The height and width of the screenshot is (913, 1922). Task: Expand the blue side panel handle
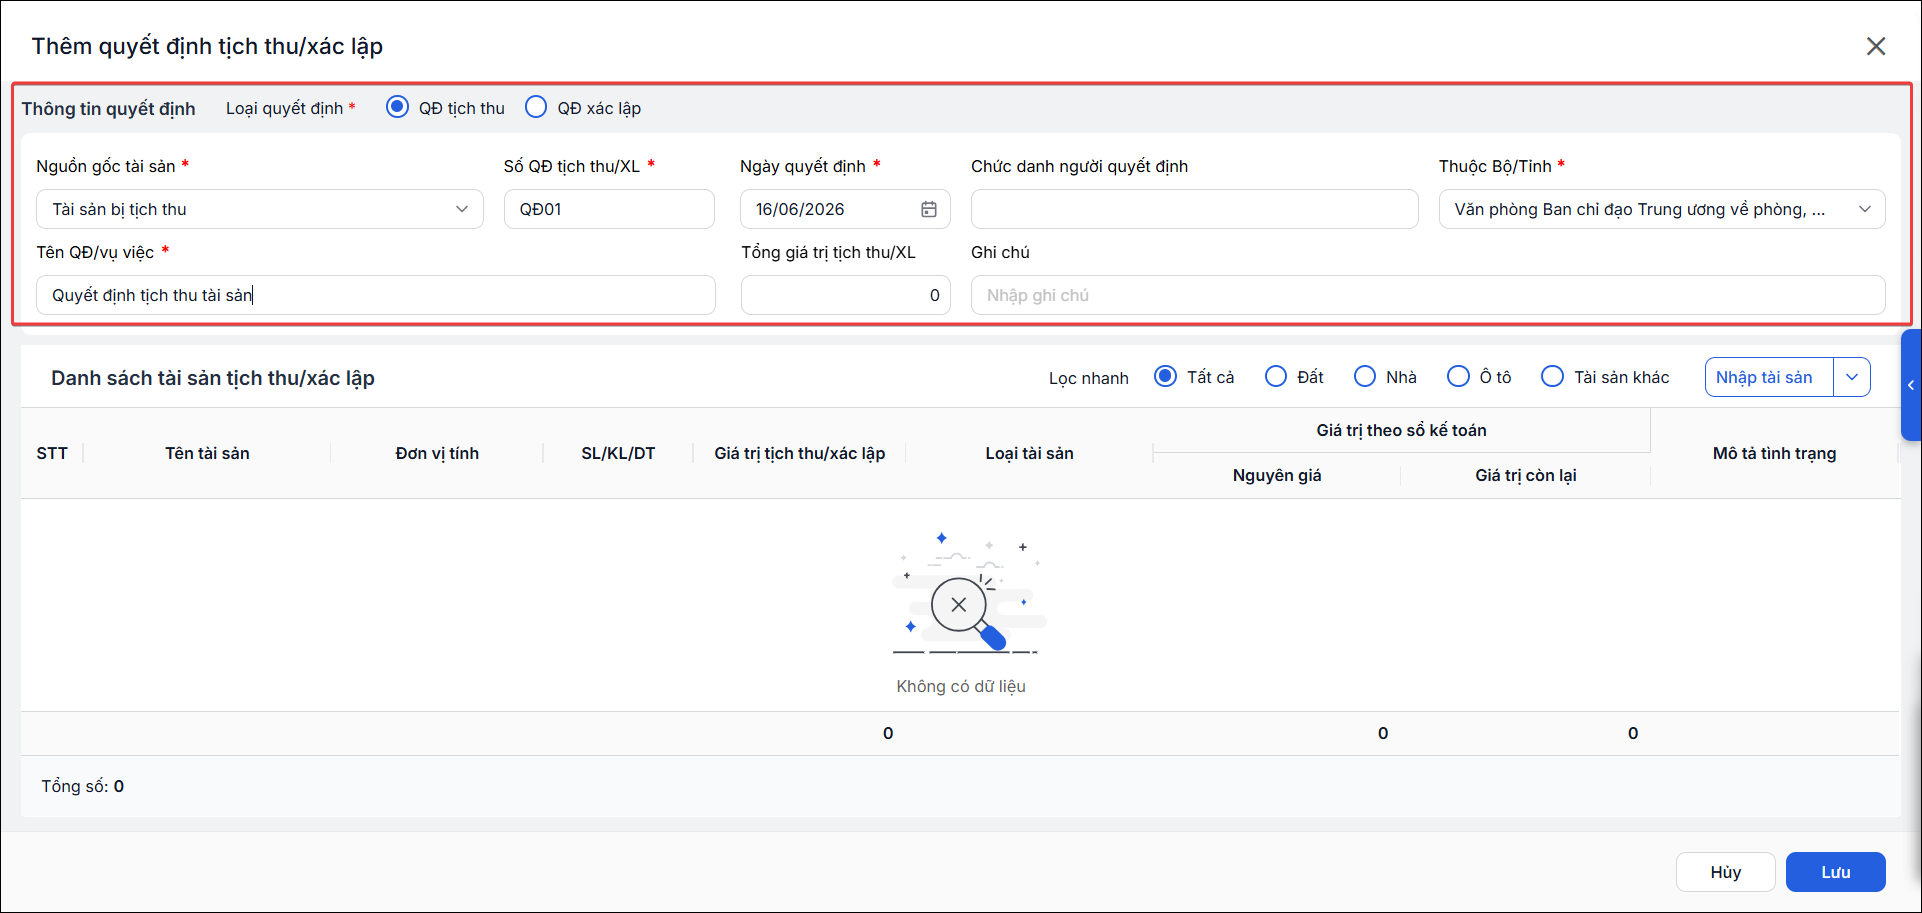[x=1911, y=385]
